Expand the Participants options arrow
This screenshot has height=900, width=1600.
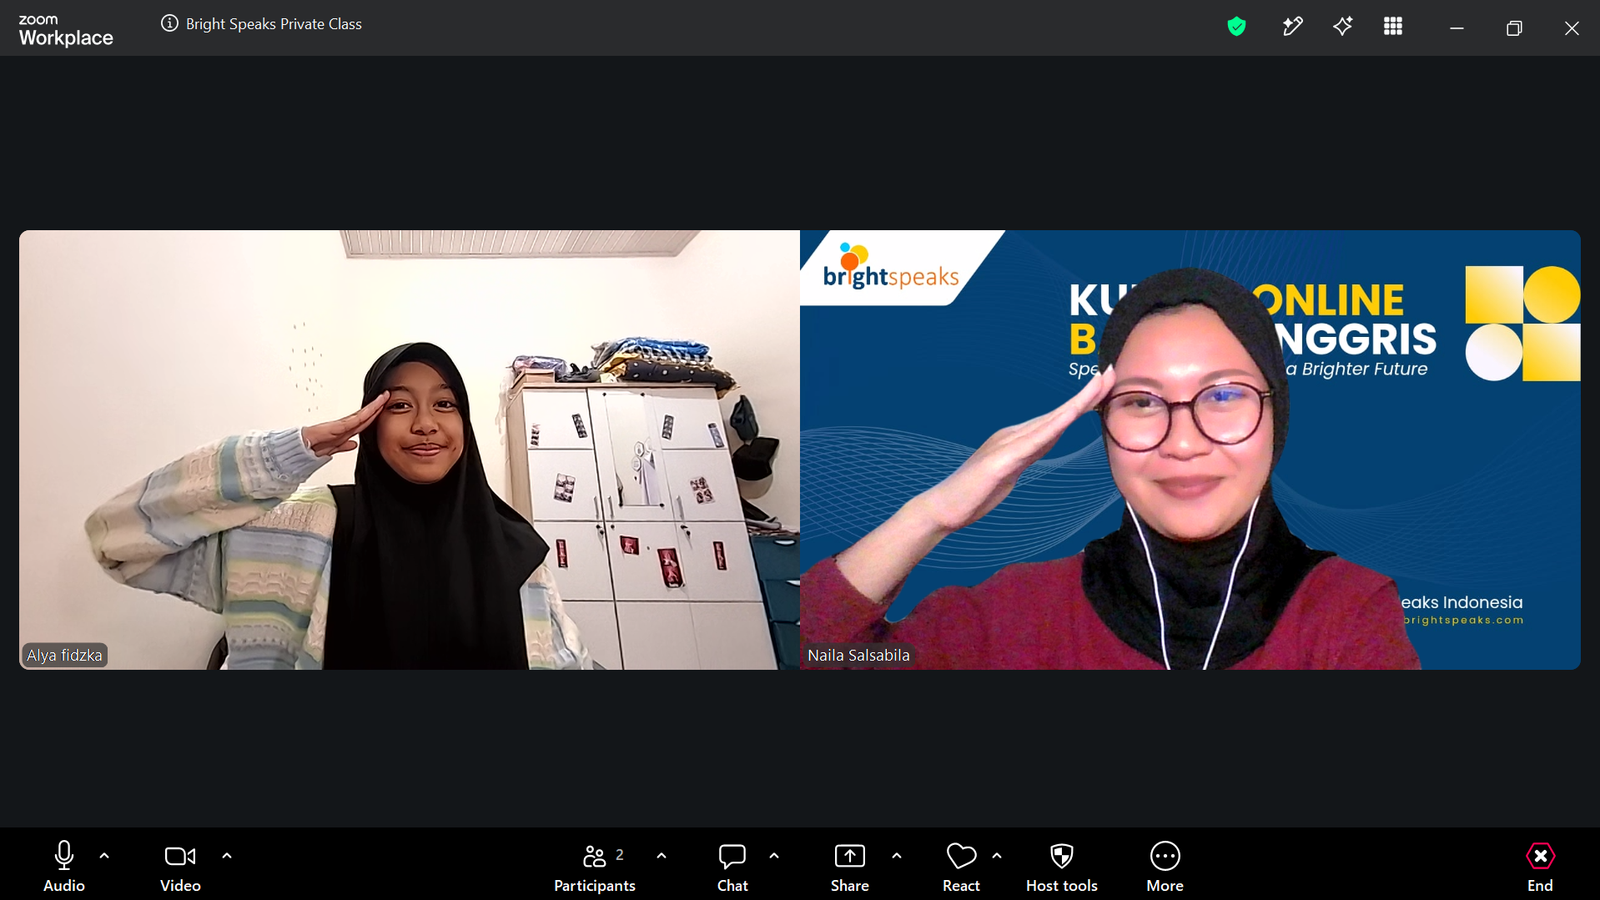(x=661, y=856)
